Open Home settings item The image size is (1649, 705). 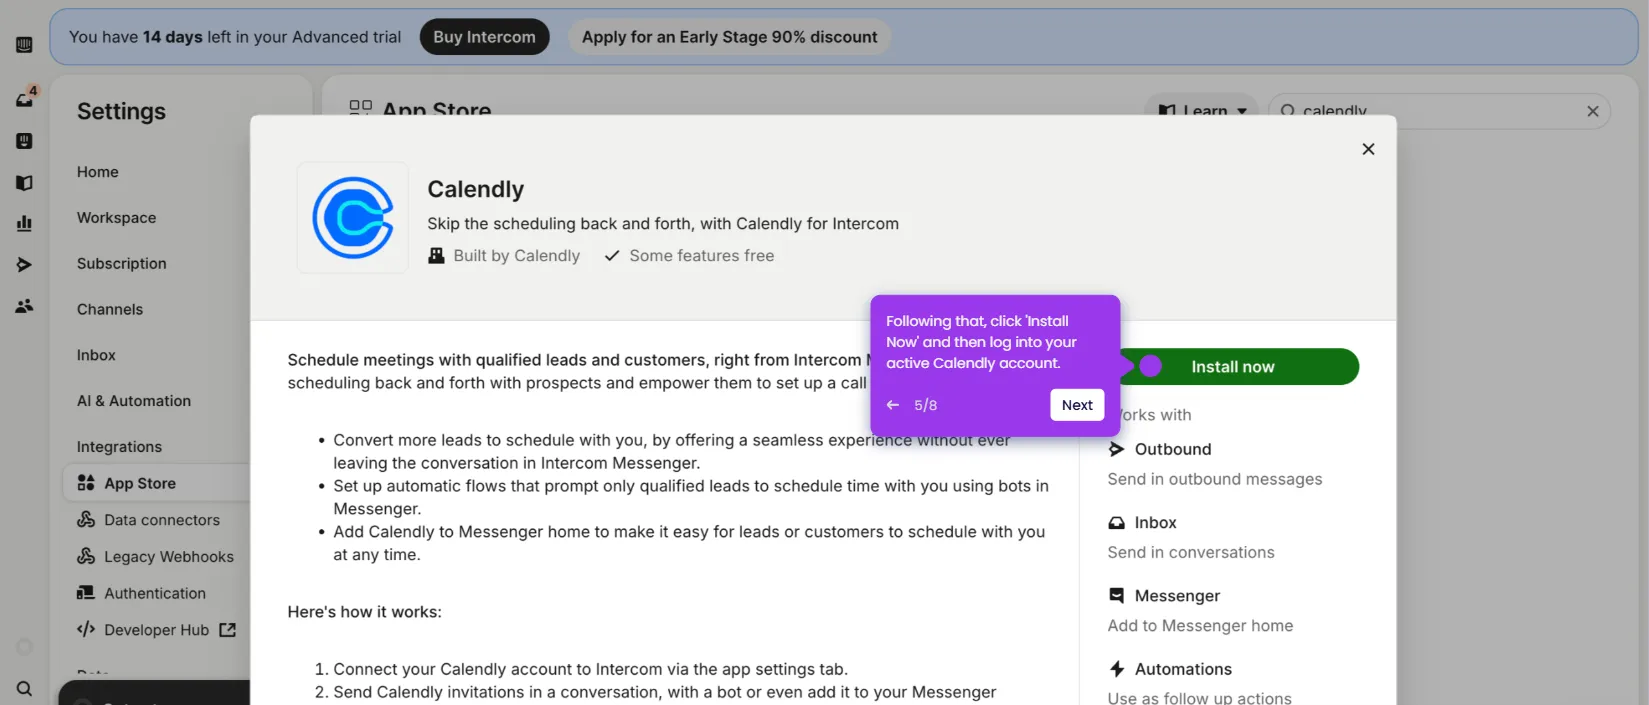(98, 172)
